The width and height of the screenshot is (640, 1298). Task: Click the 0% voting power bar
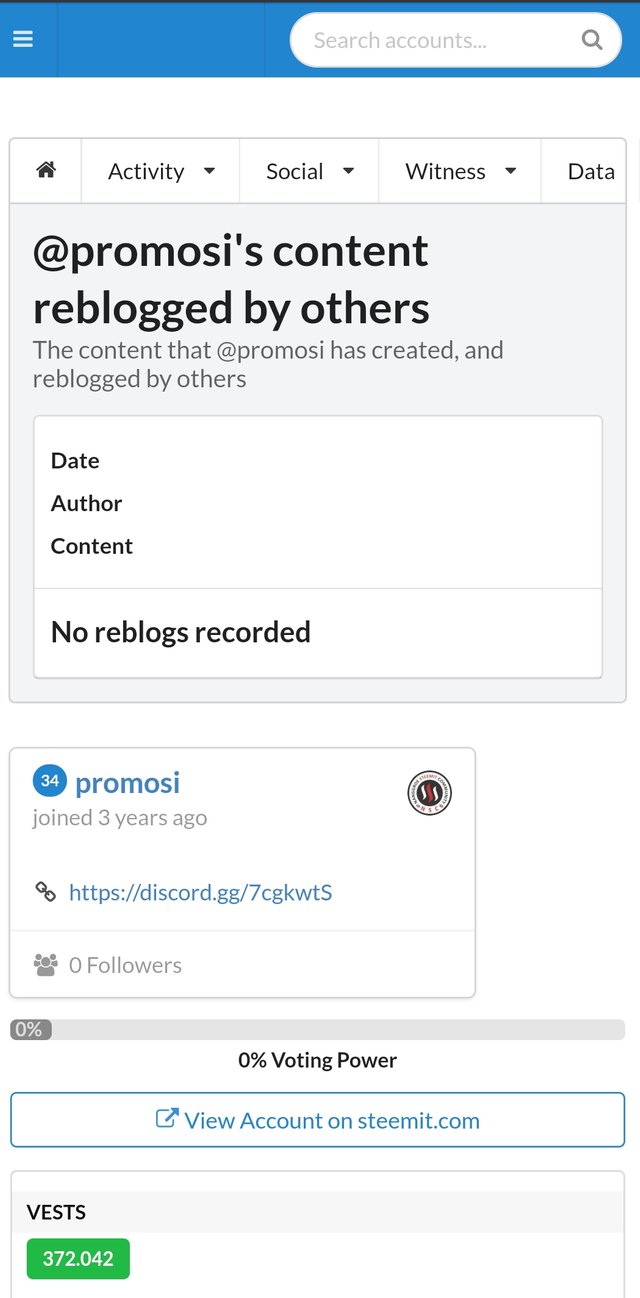coord(318,1030)
